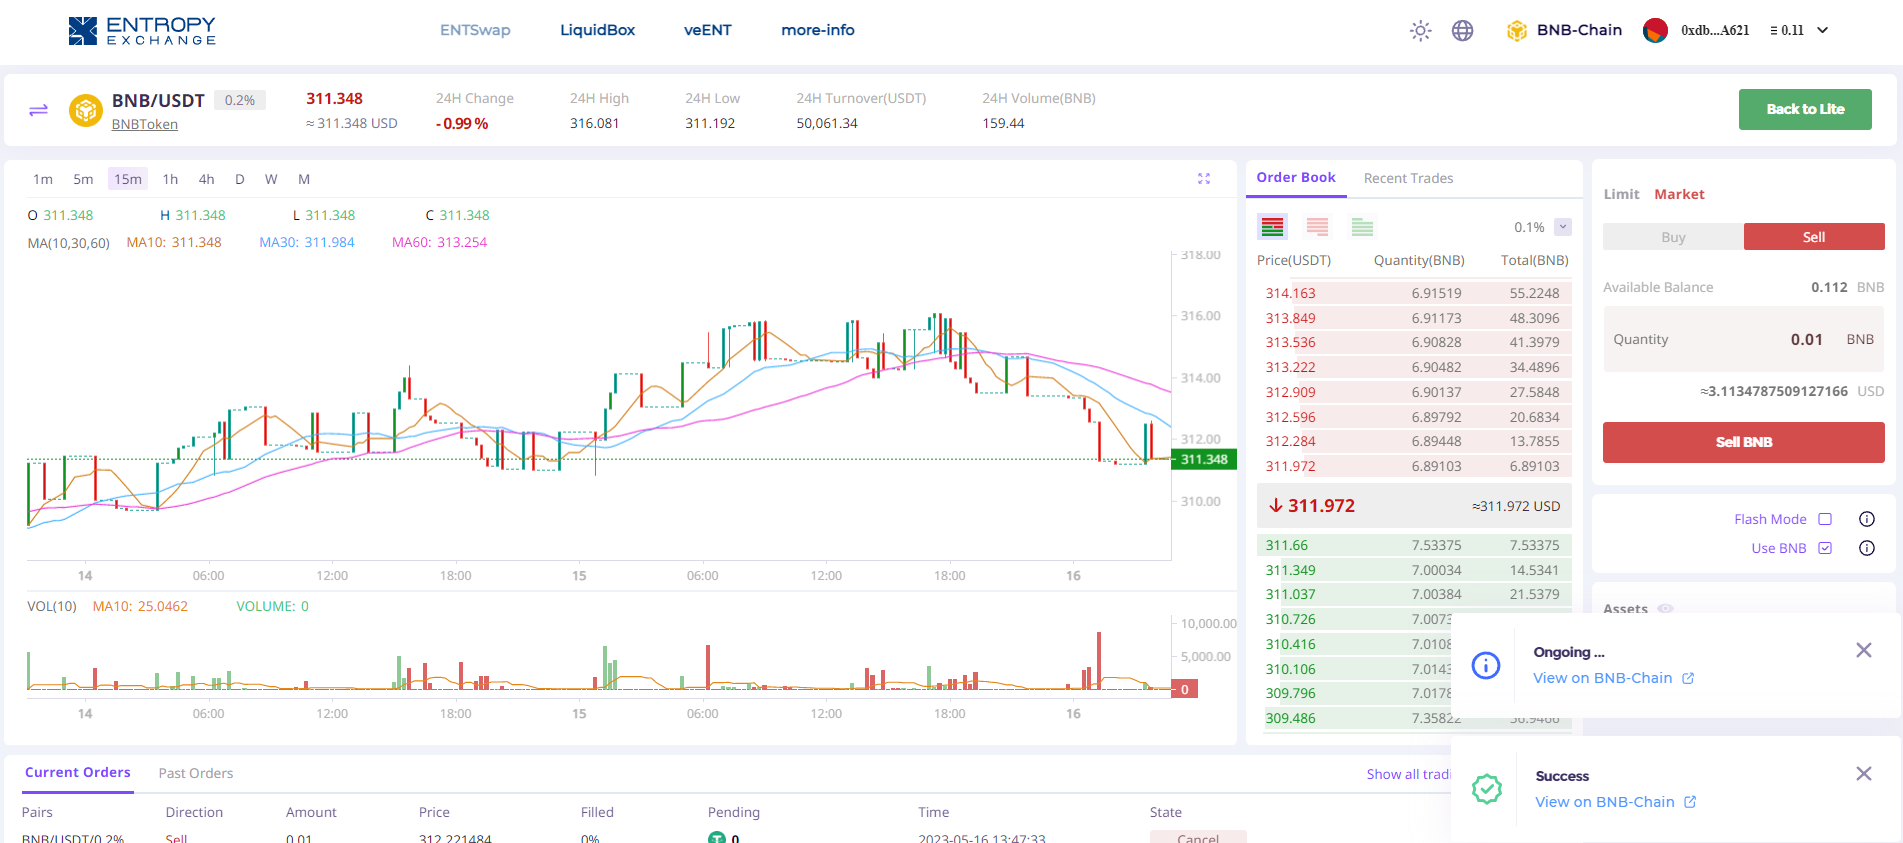This screenshot has width=1903, height=843.
Task: Open wallet account dropdown chevron
Action: tap(1823, 30)
